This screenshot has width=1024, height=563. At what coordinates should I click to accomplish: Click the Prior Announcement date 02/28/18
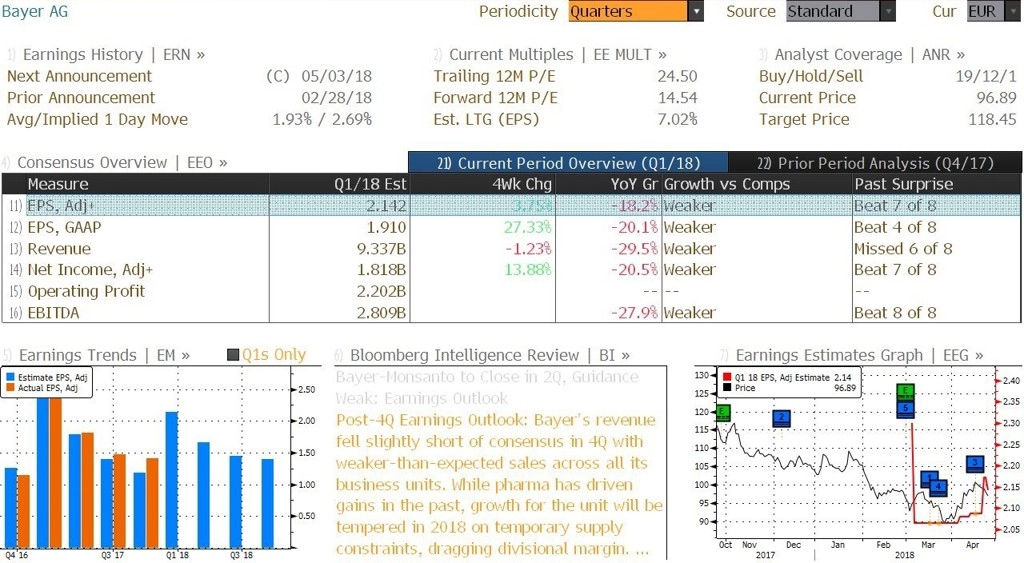coord(336,98)
